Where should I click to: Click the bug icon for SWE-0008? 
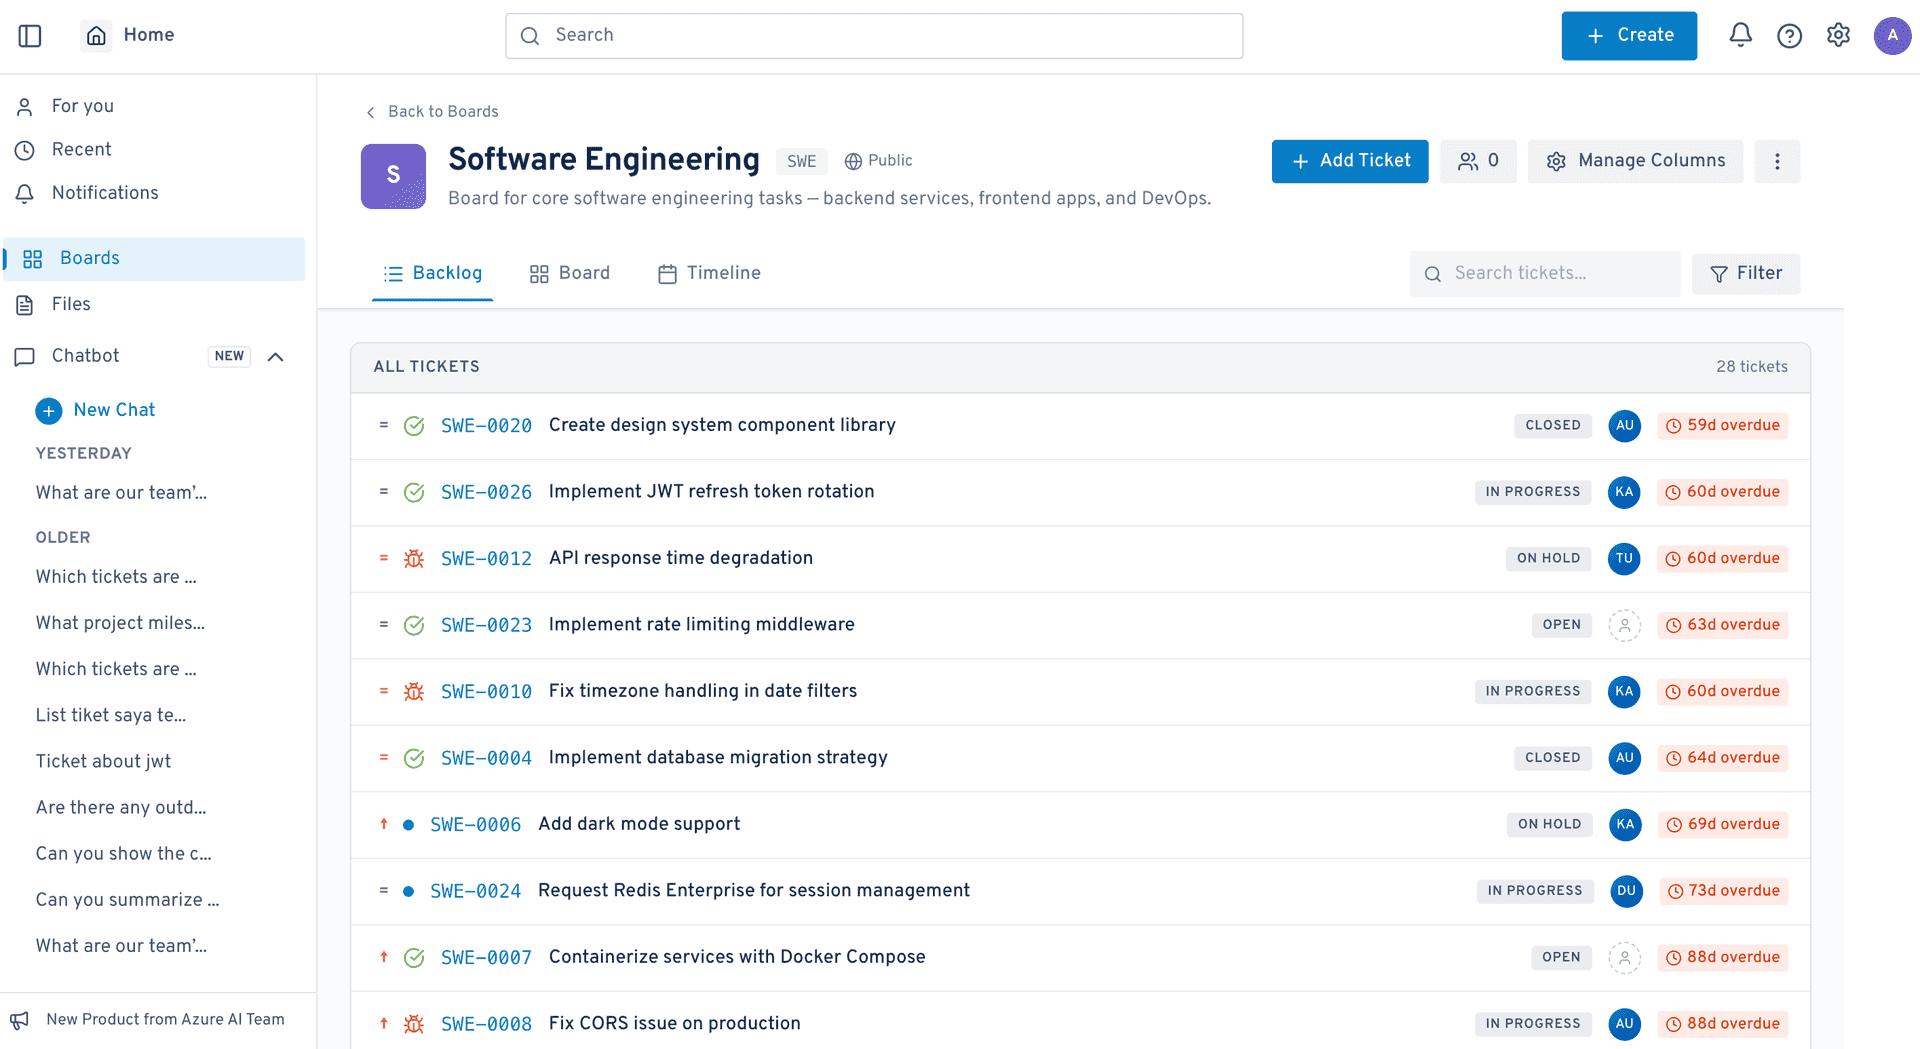click(x=413, y=1024)
